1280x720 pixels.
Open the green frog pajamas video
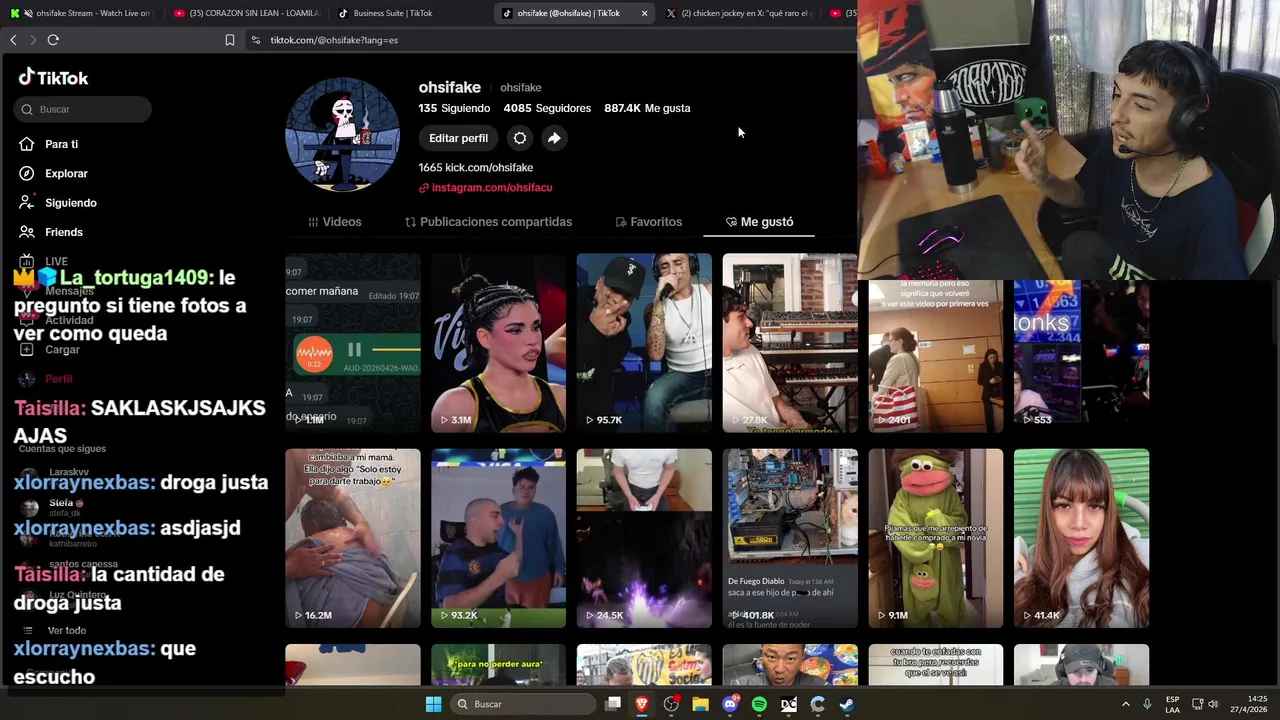pyautogui.click(x=935, y=538)
